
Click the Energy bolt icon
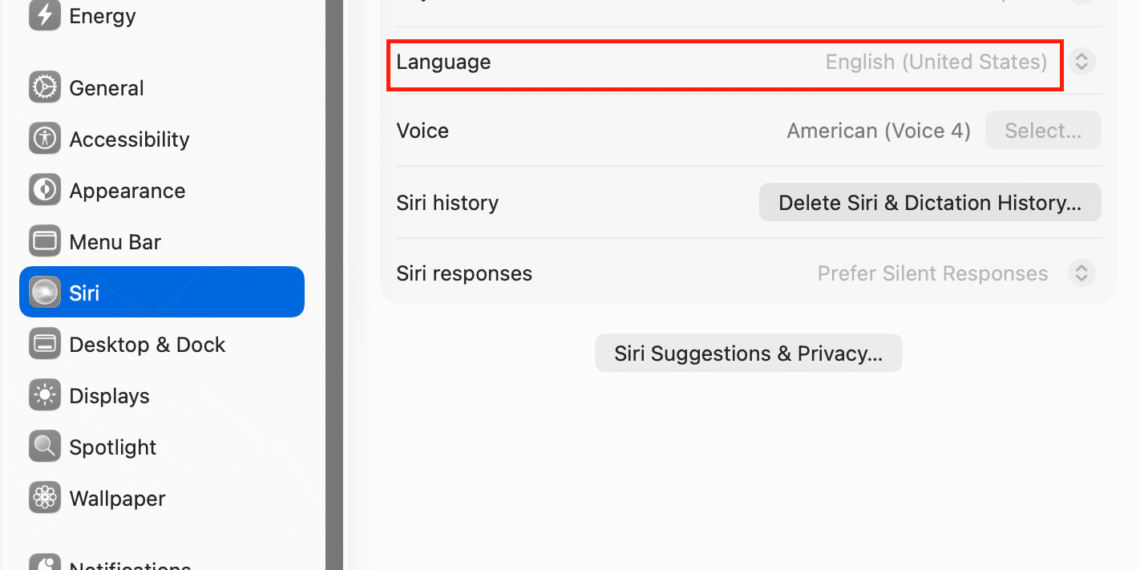[x=44, y=16]
